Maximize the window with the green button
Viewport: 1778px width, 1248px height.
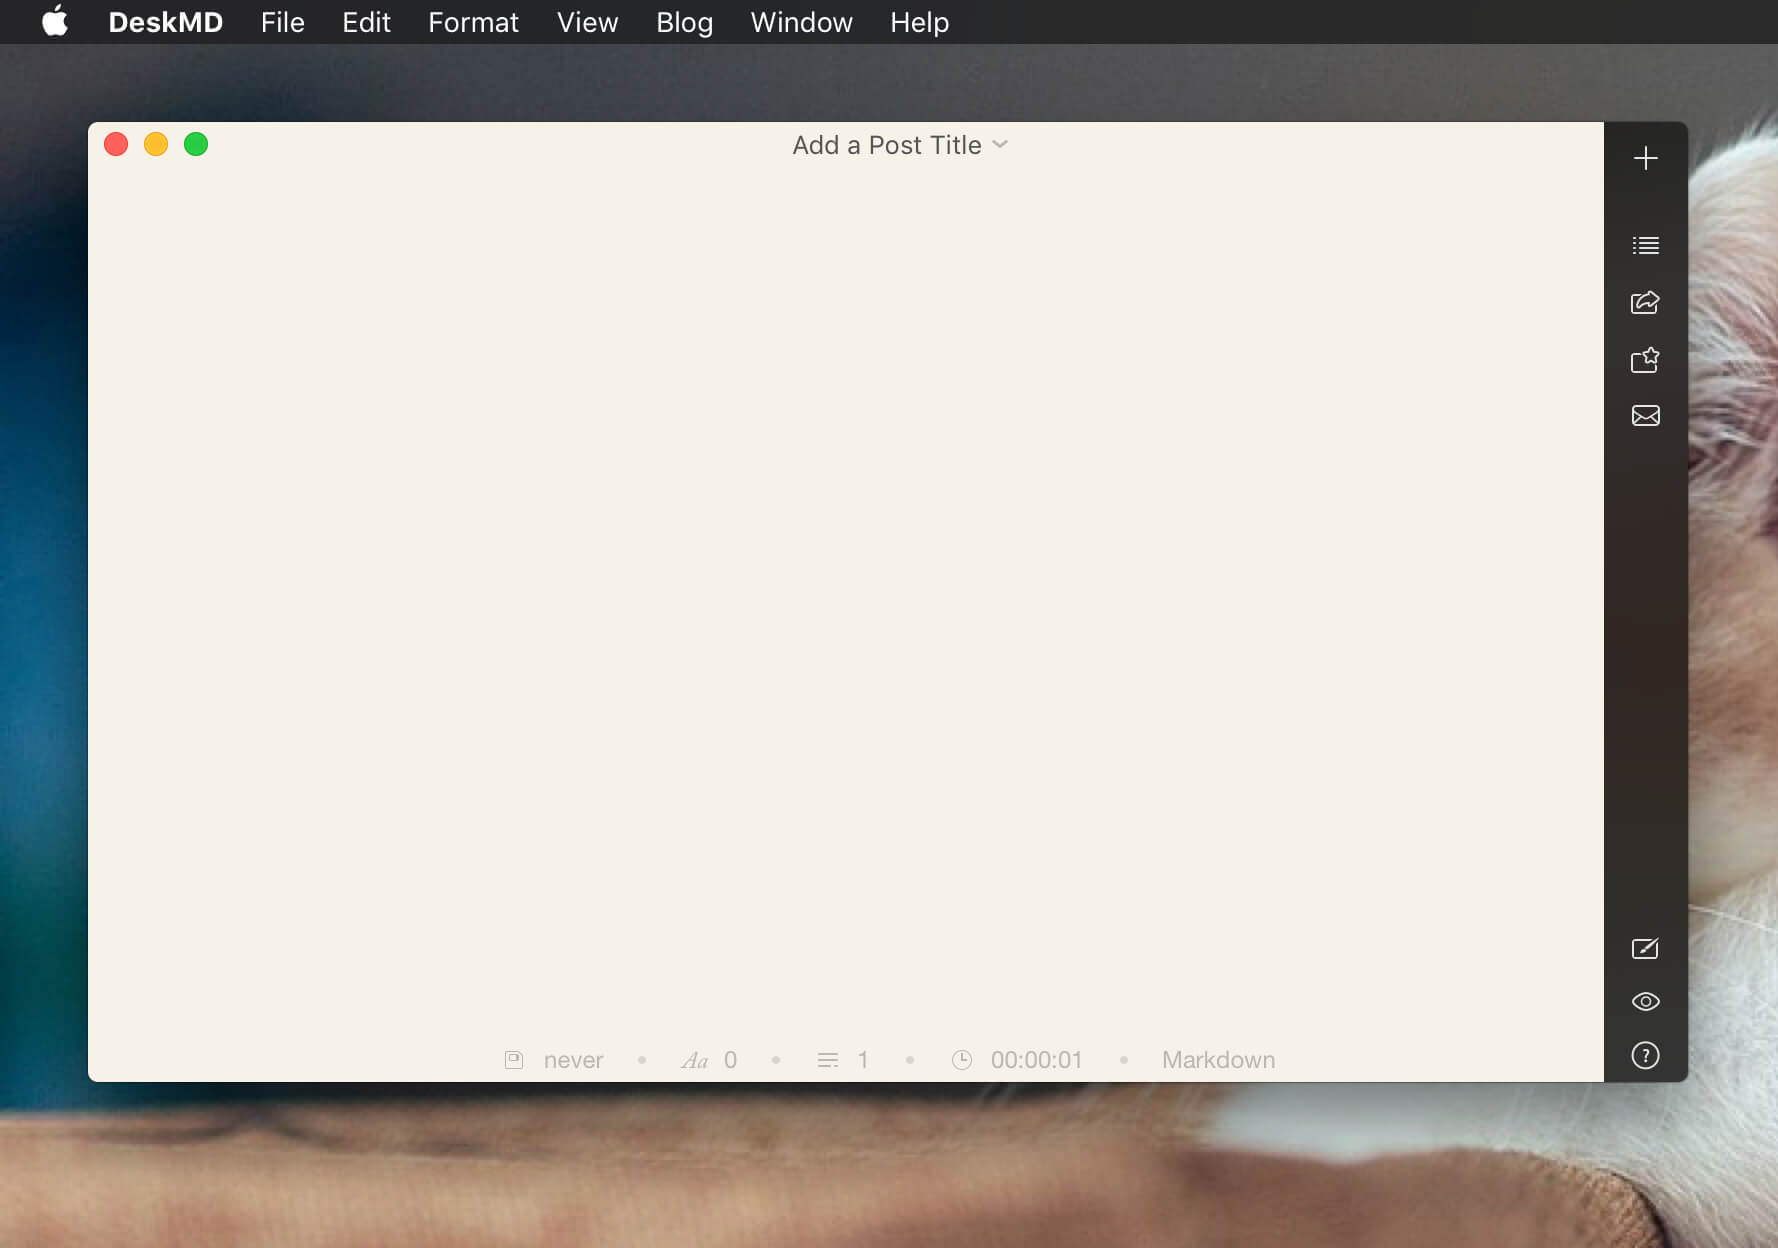pyautogui.click(x=196, y=144)
